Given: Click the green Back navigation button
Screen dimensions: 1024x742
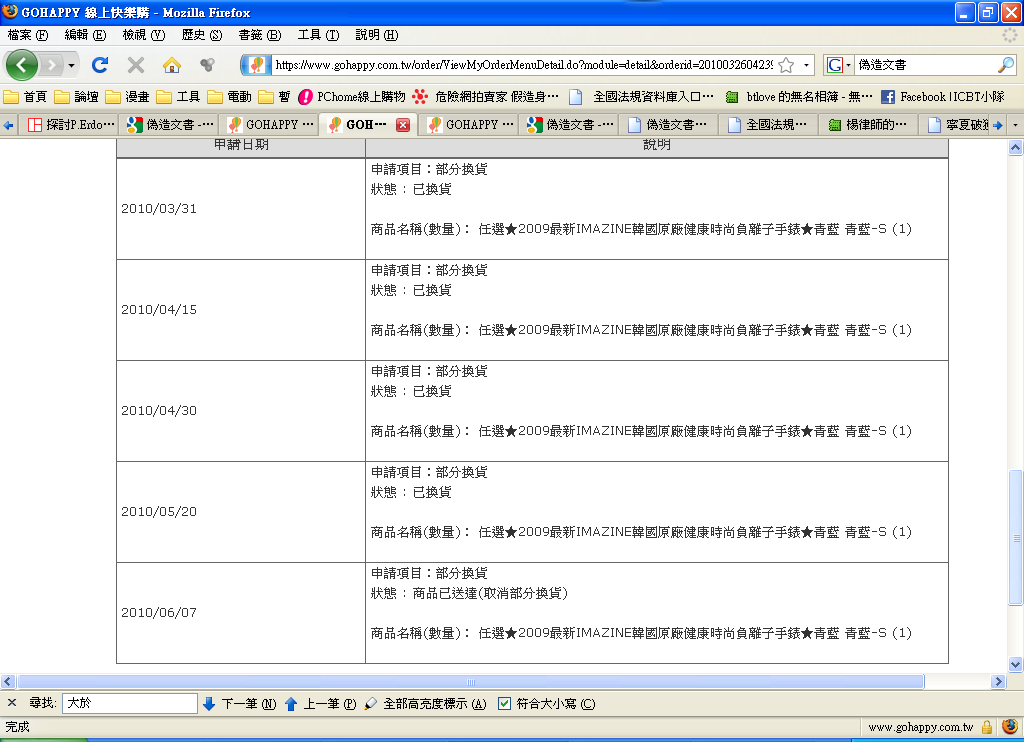Looking at the screenshot, I should click(x=22, y=65).
